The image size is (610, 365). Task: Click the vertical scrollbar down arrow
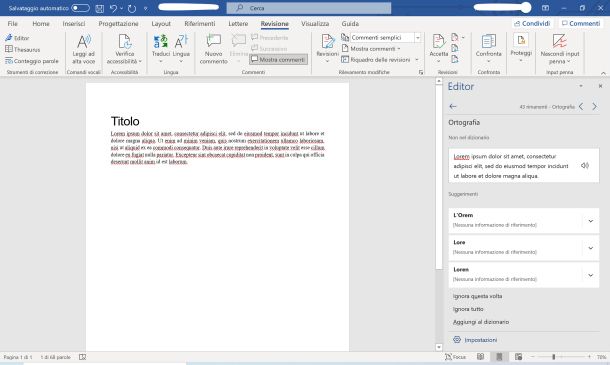coord(439,347)
